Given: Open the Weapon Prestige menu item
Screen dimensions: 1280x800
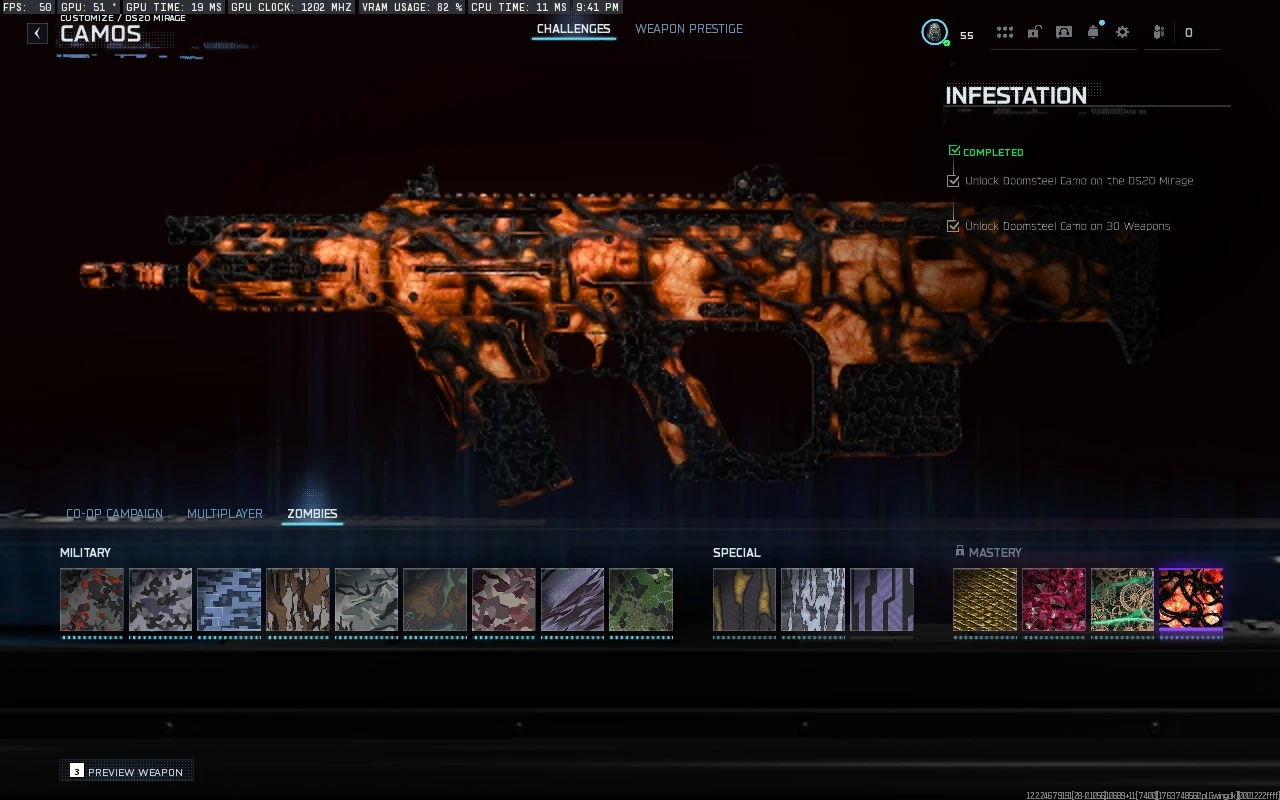Looking at the screenshot, I should click(x=688, y=29).
